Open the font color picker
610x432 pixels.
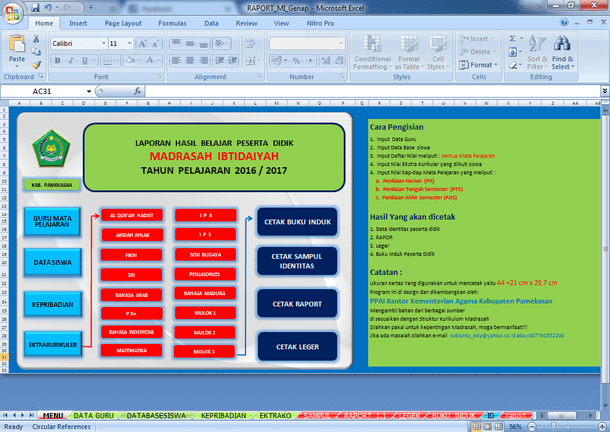point(150,60)
